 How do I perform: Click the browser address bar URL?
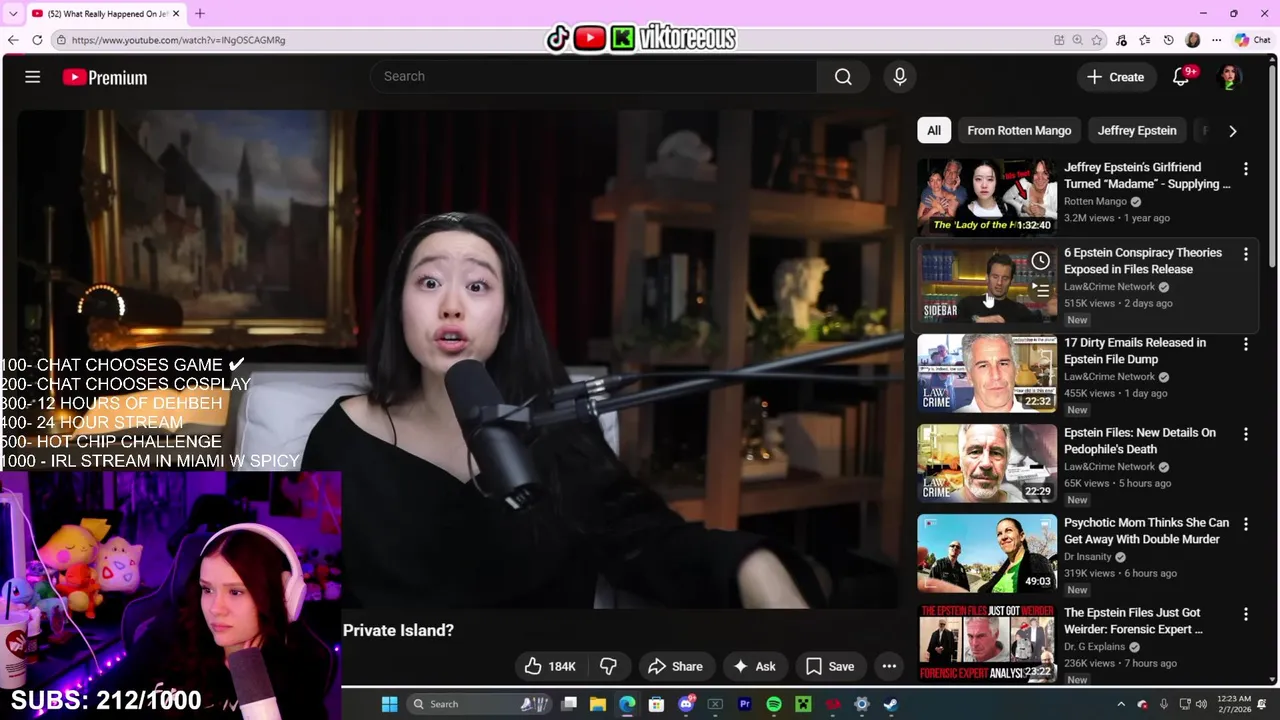[x=178, y=40]
